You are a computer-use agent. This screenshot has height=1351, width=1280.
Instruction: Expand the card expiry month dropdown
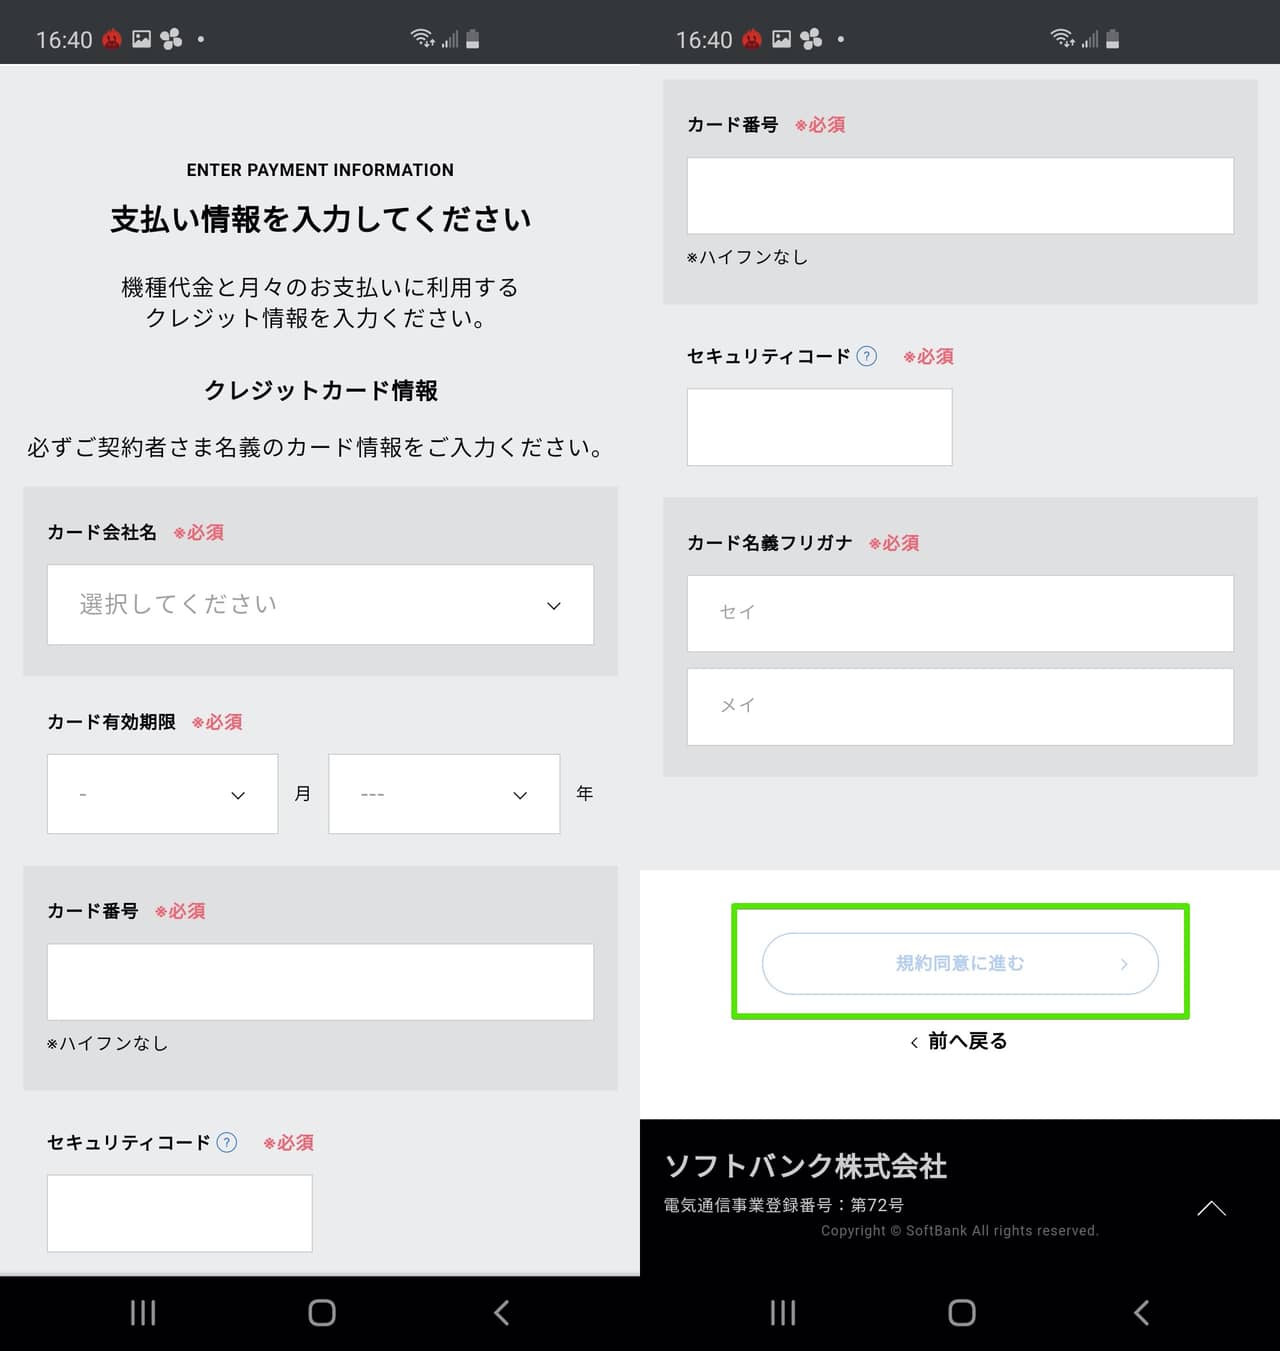point(162,794)
